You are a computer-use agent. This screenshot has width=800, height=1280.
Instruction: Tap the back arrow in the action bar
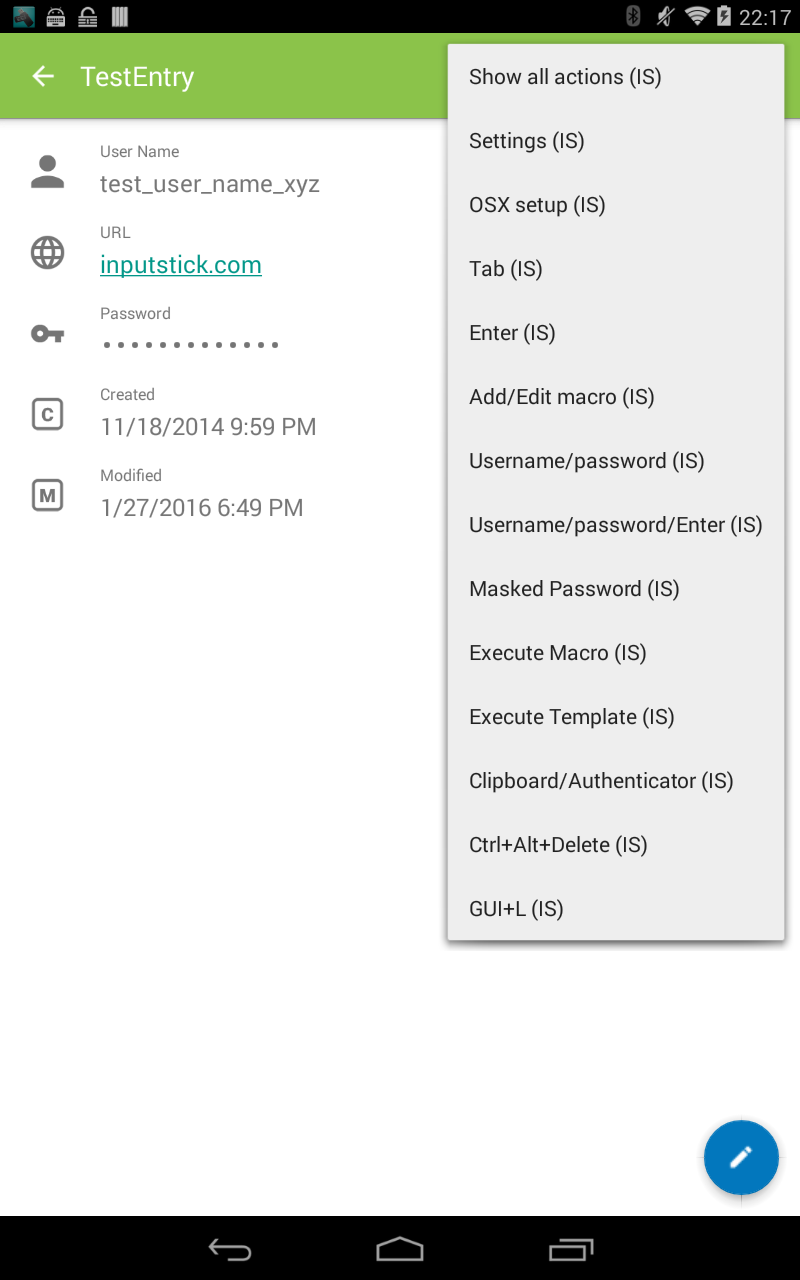point(43,76)
